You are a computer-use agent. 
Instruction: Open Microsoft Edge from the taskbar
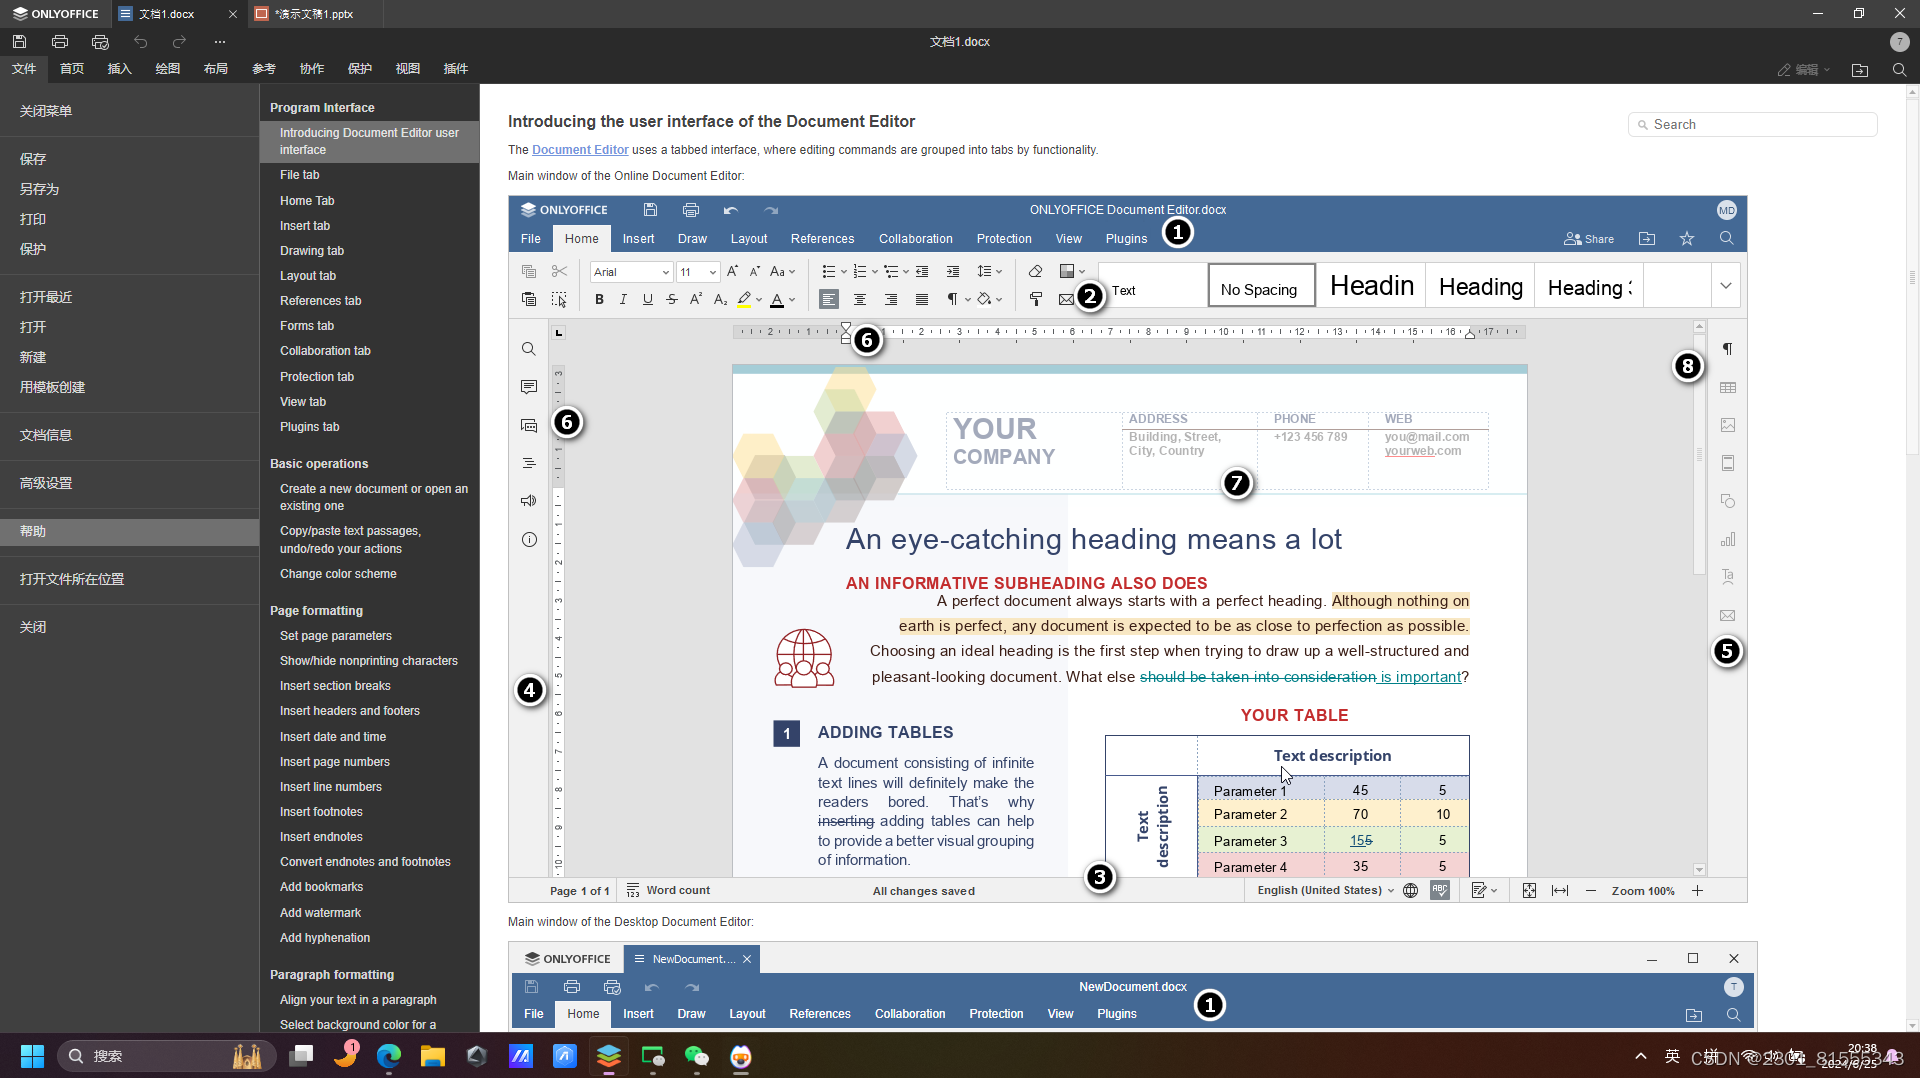click(x=389, y=1056)
